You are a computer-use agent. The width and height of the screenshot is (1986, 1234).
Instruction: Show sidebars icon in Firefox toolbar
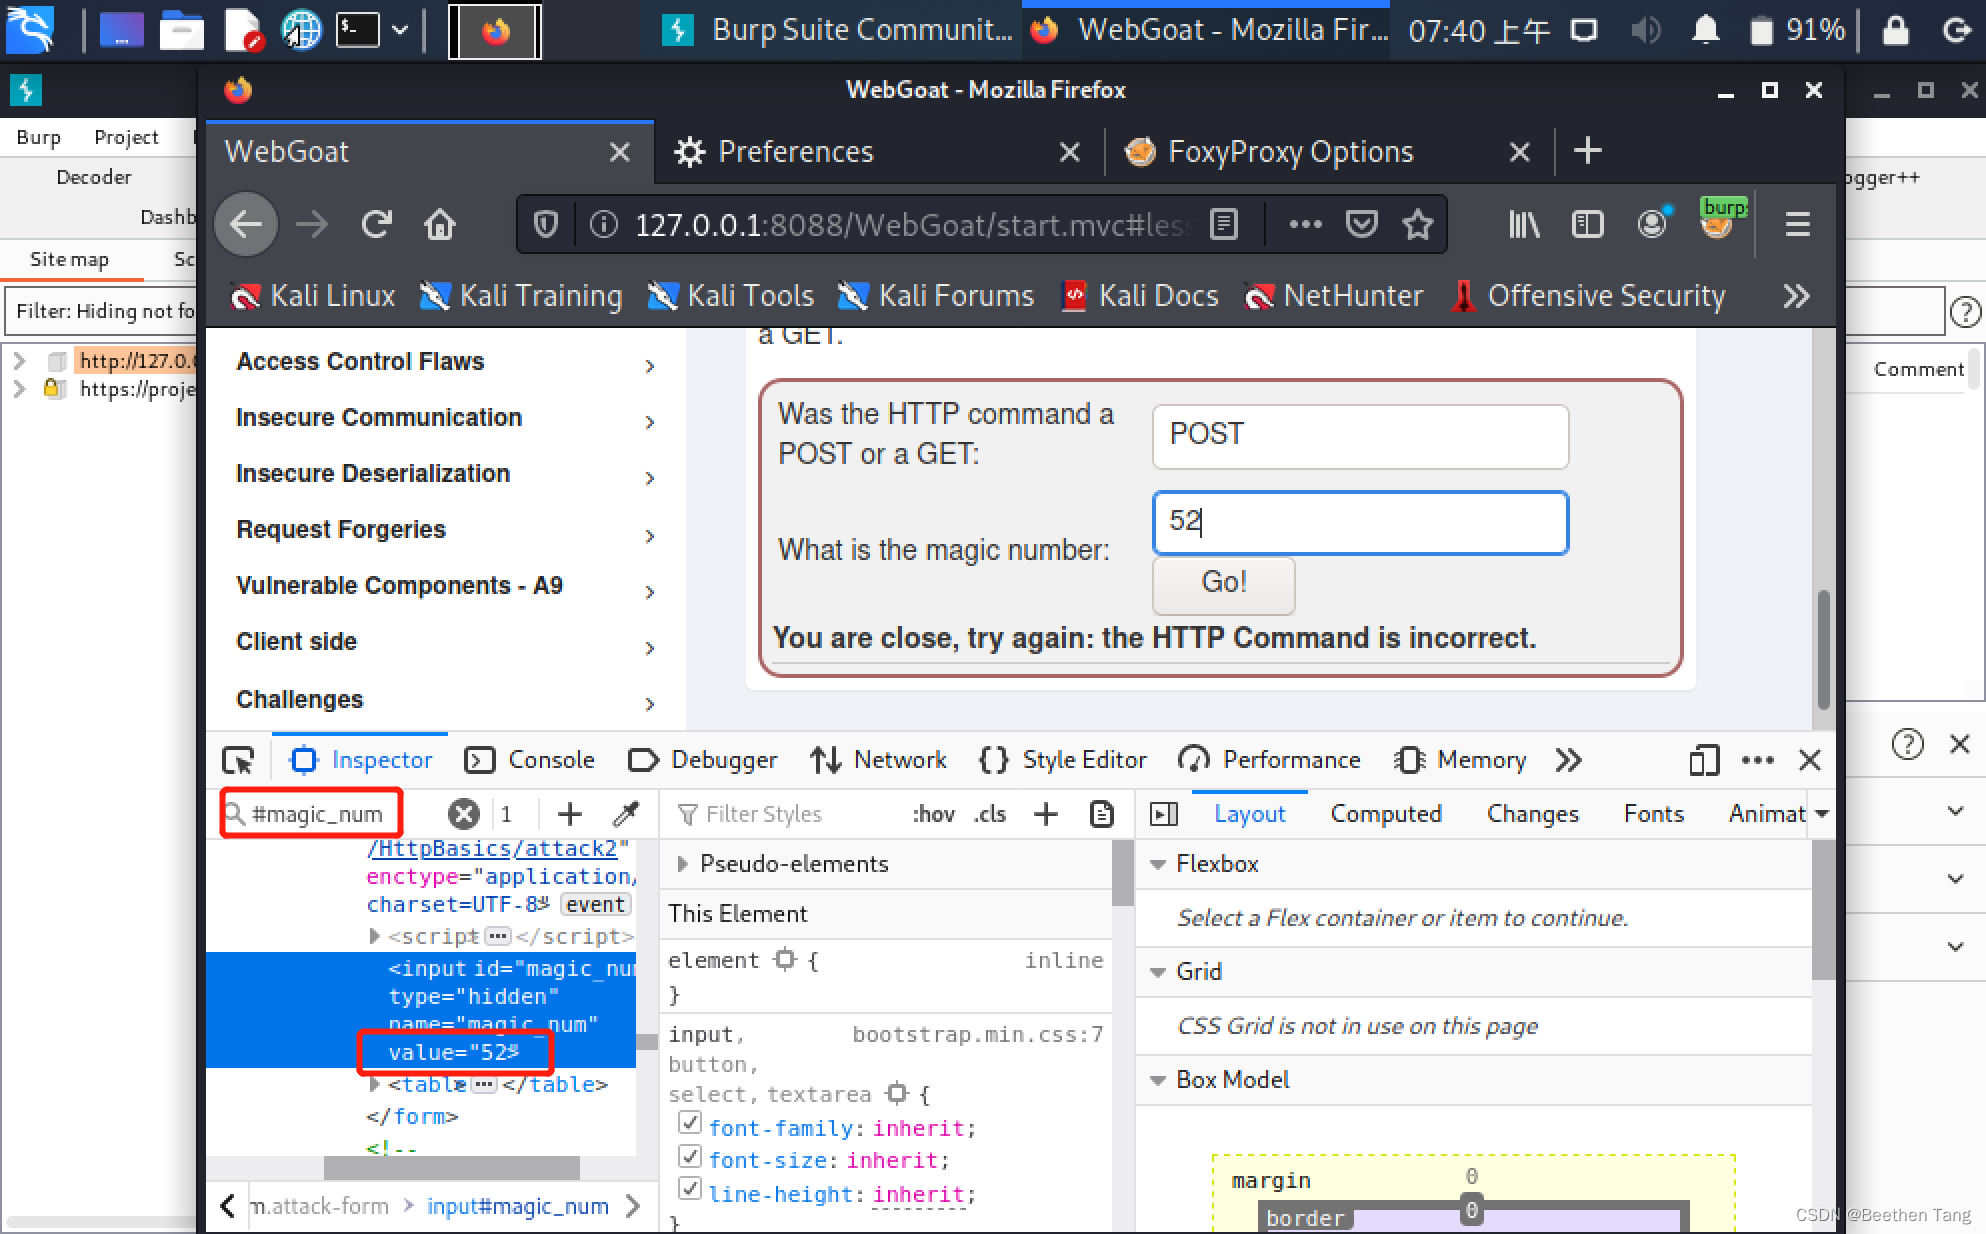click(x=1587, y=224)
